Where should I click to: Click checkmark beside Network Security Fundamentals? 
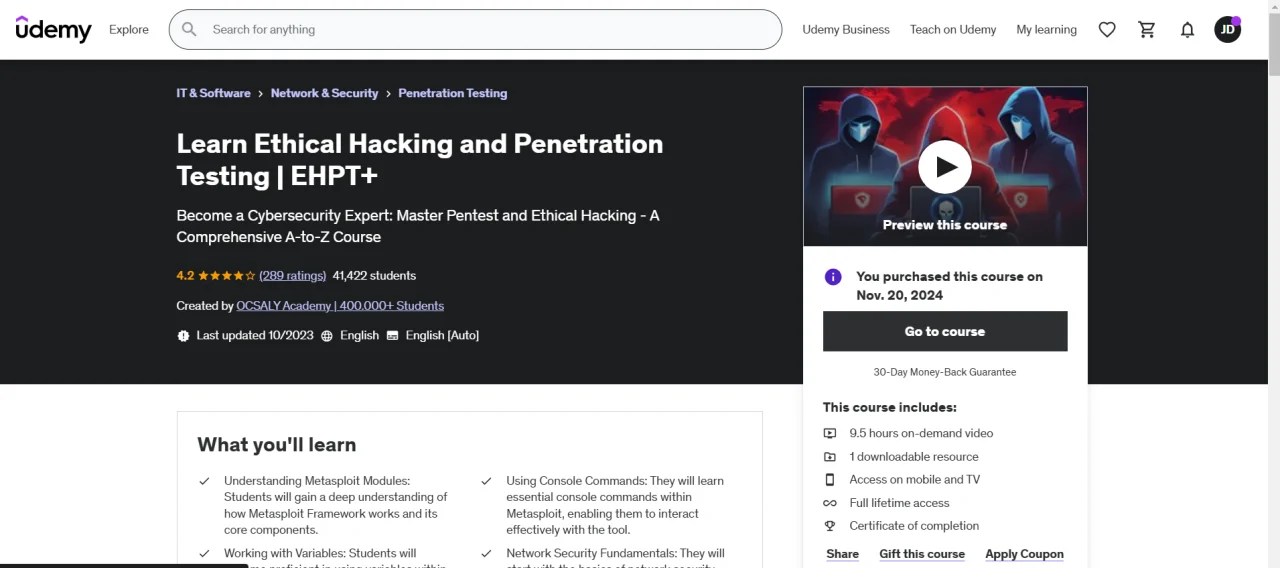coord(486,553)
